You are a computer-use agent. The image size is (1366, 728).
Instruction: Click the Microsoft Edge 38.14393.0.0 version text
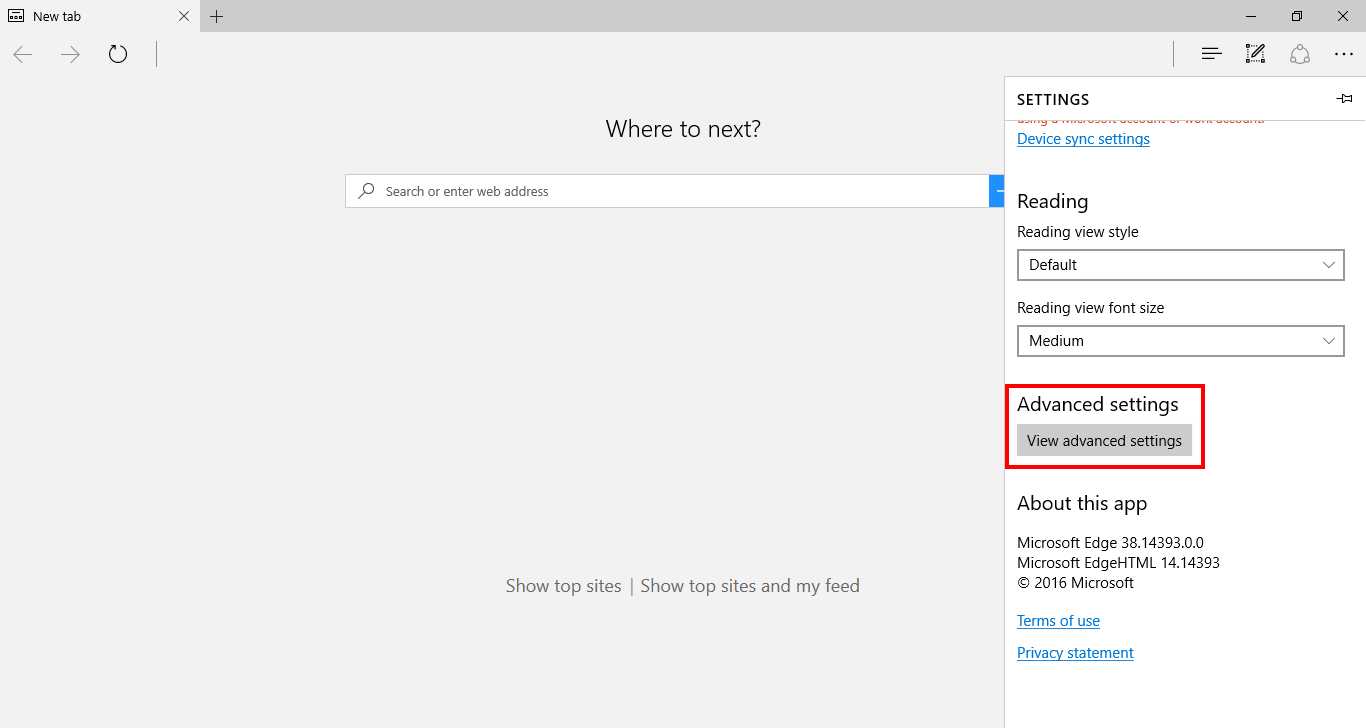tap(1110, 543)
